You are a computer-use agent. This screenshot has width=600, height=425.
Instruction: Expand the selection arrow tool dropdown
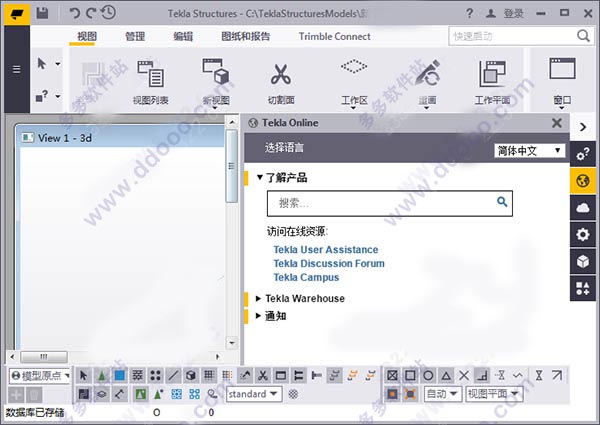(58, 64)
